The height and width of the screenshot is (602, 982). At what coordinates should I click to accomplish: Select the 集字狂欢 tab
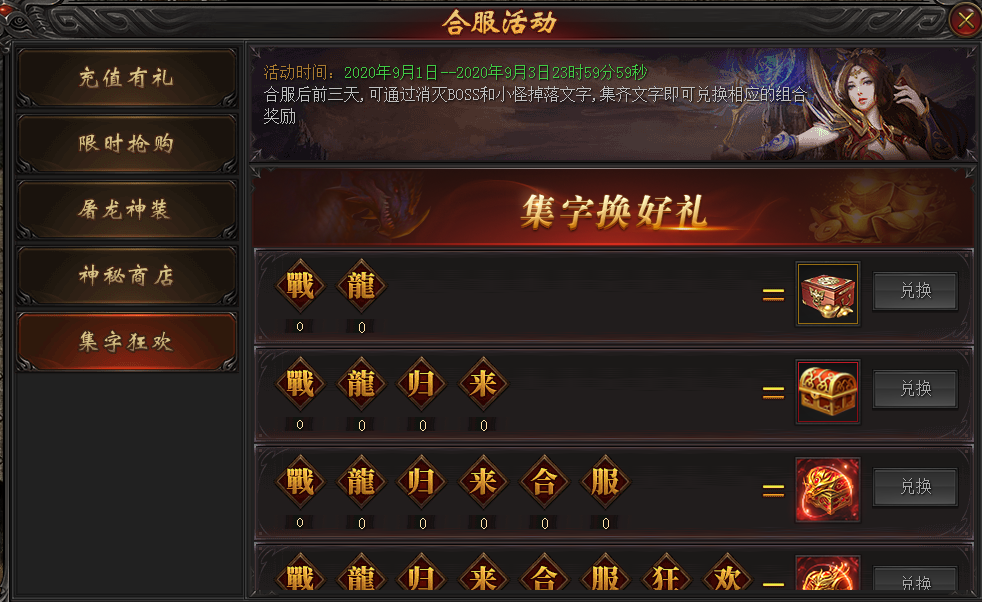tap(127, 341)
